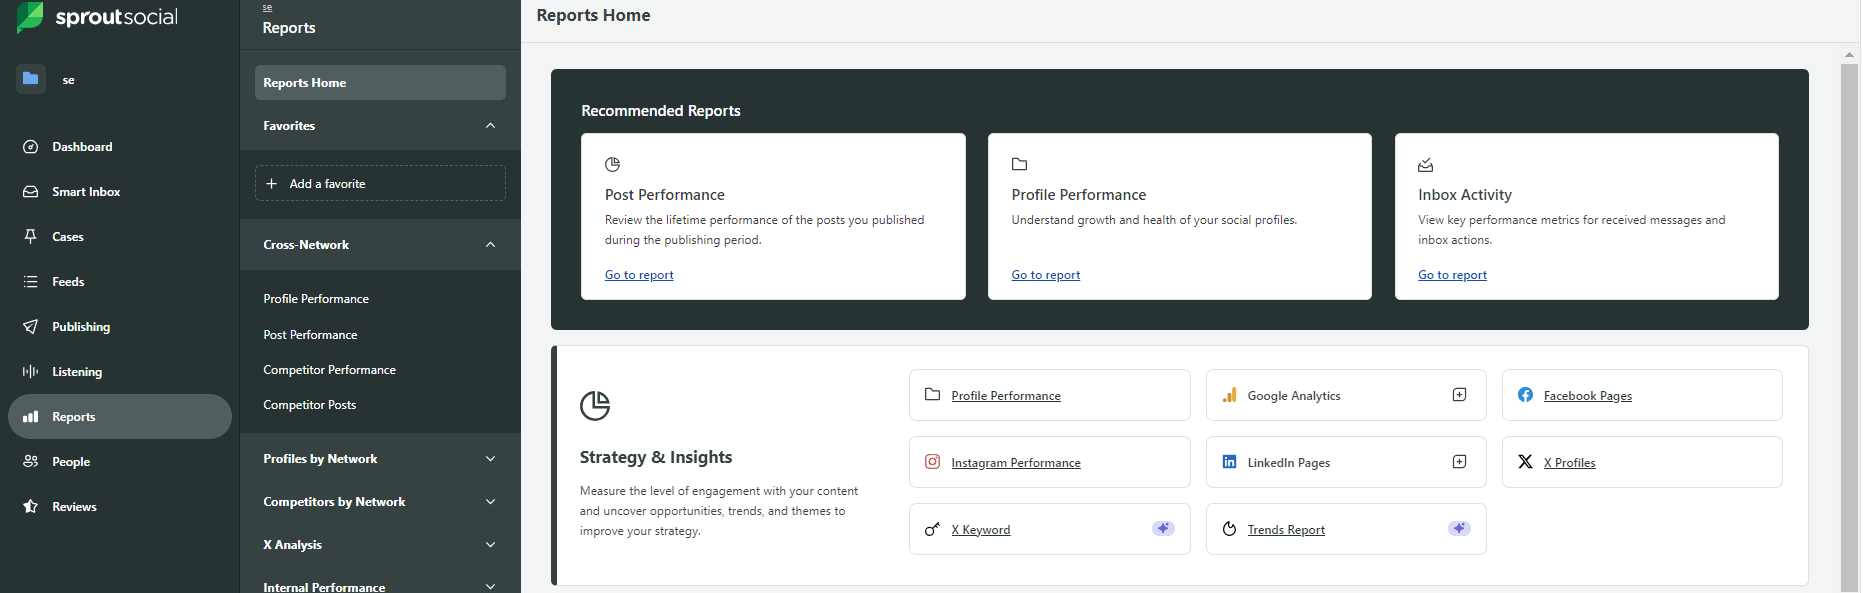Select Reports Home in the menu
Viewport: 1863px width, 593px height.
pos(380,83)
